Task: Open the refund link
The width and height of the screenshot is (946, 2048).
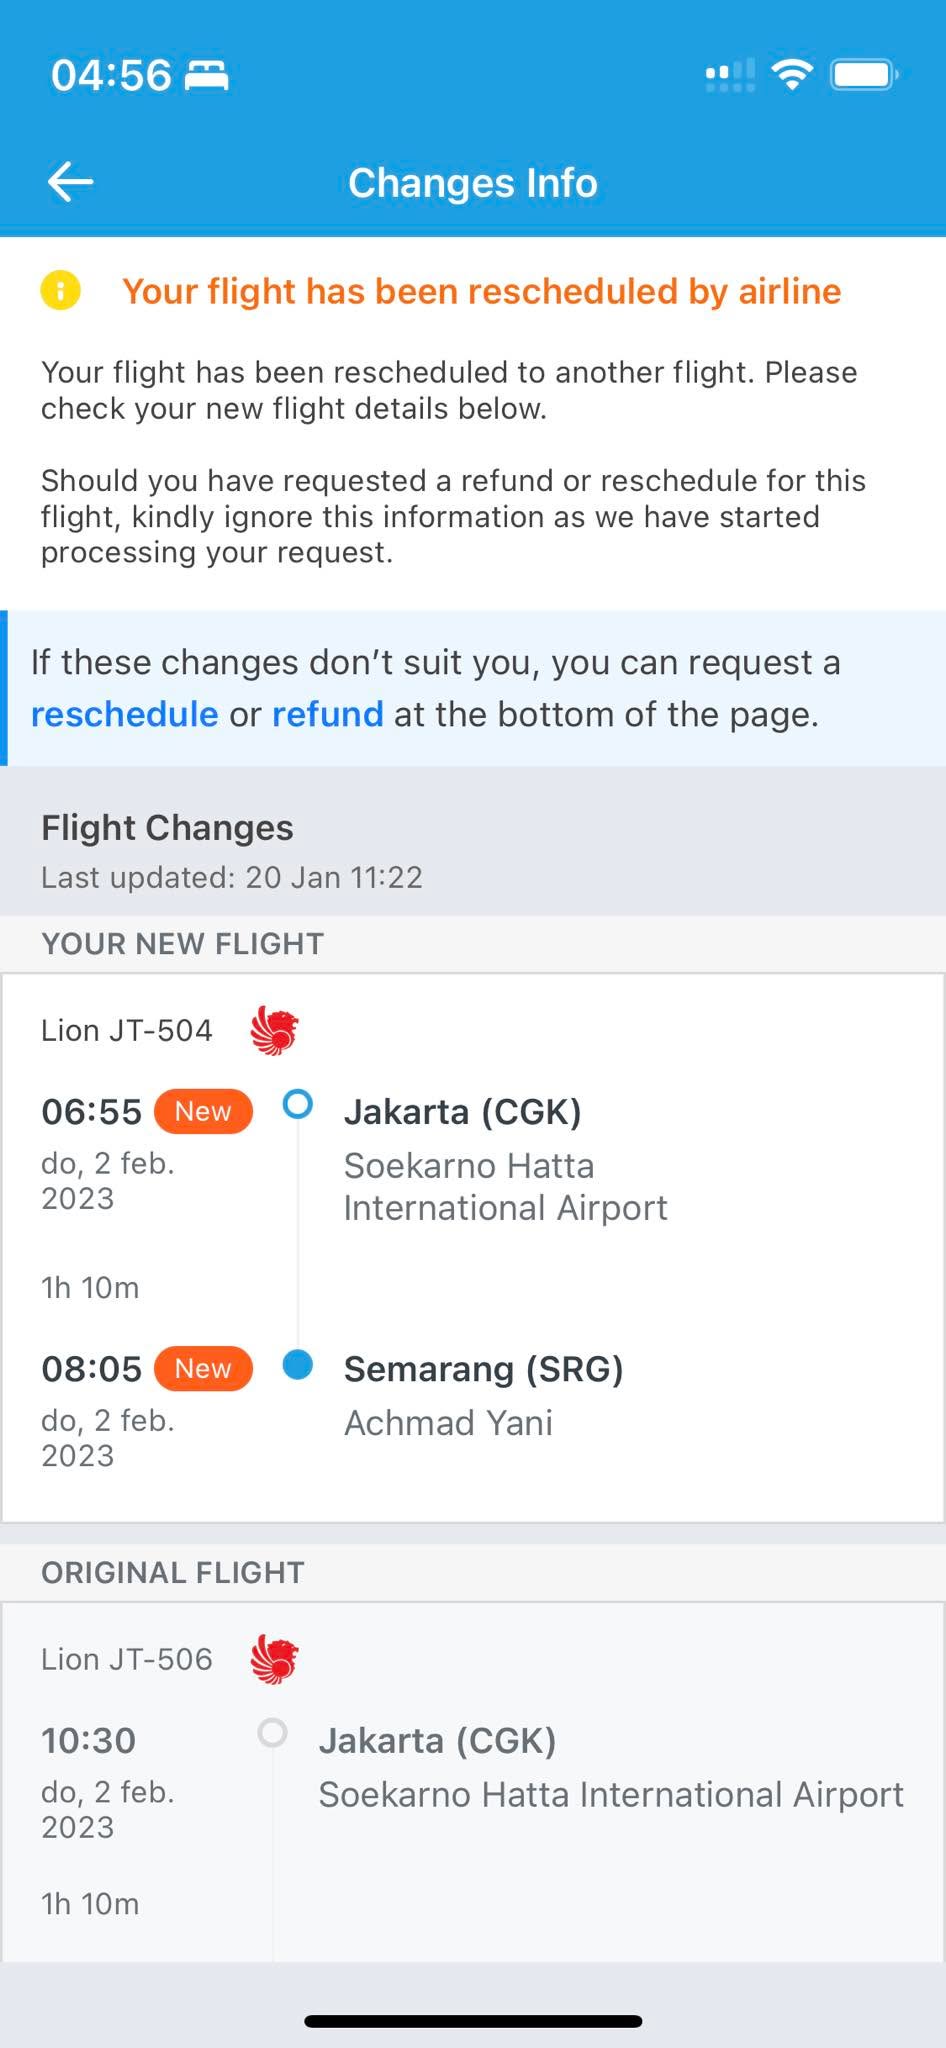Action: point(328,714)
